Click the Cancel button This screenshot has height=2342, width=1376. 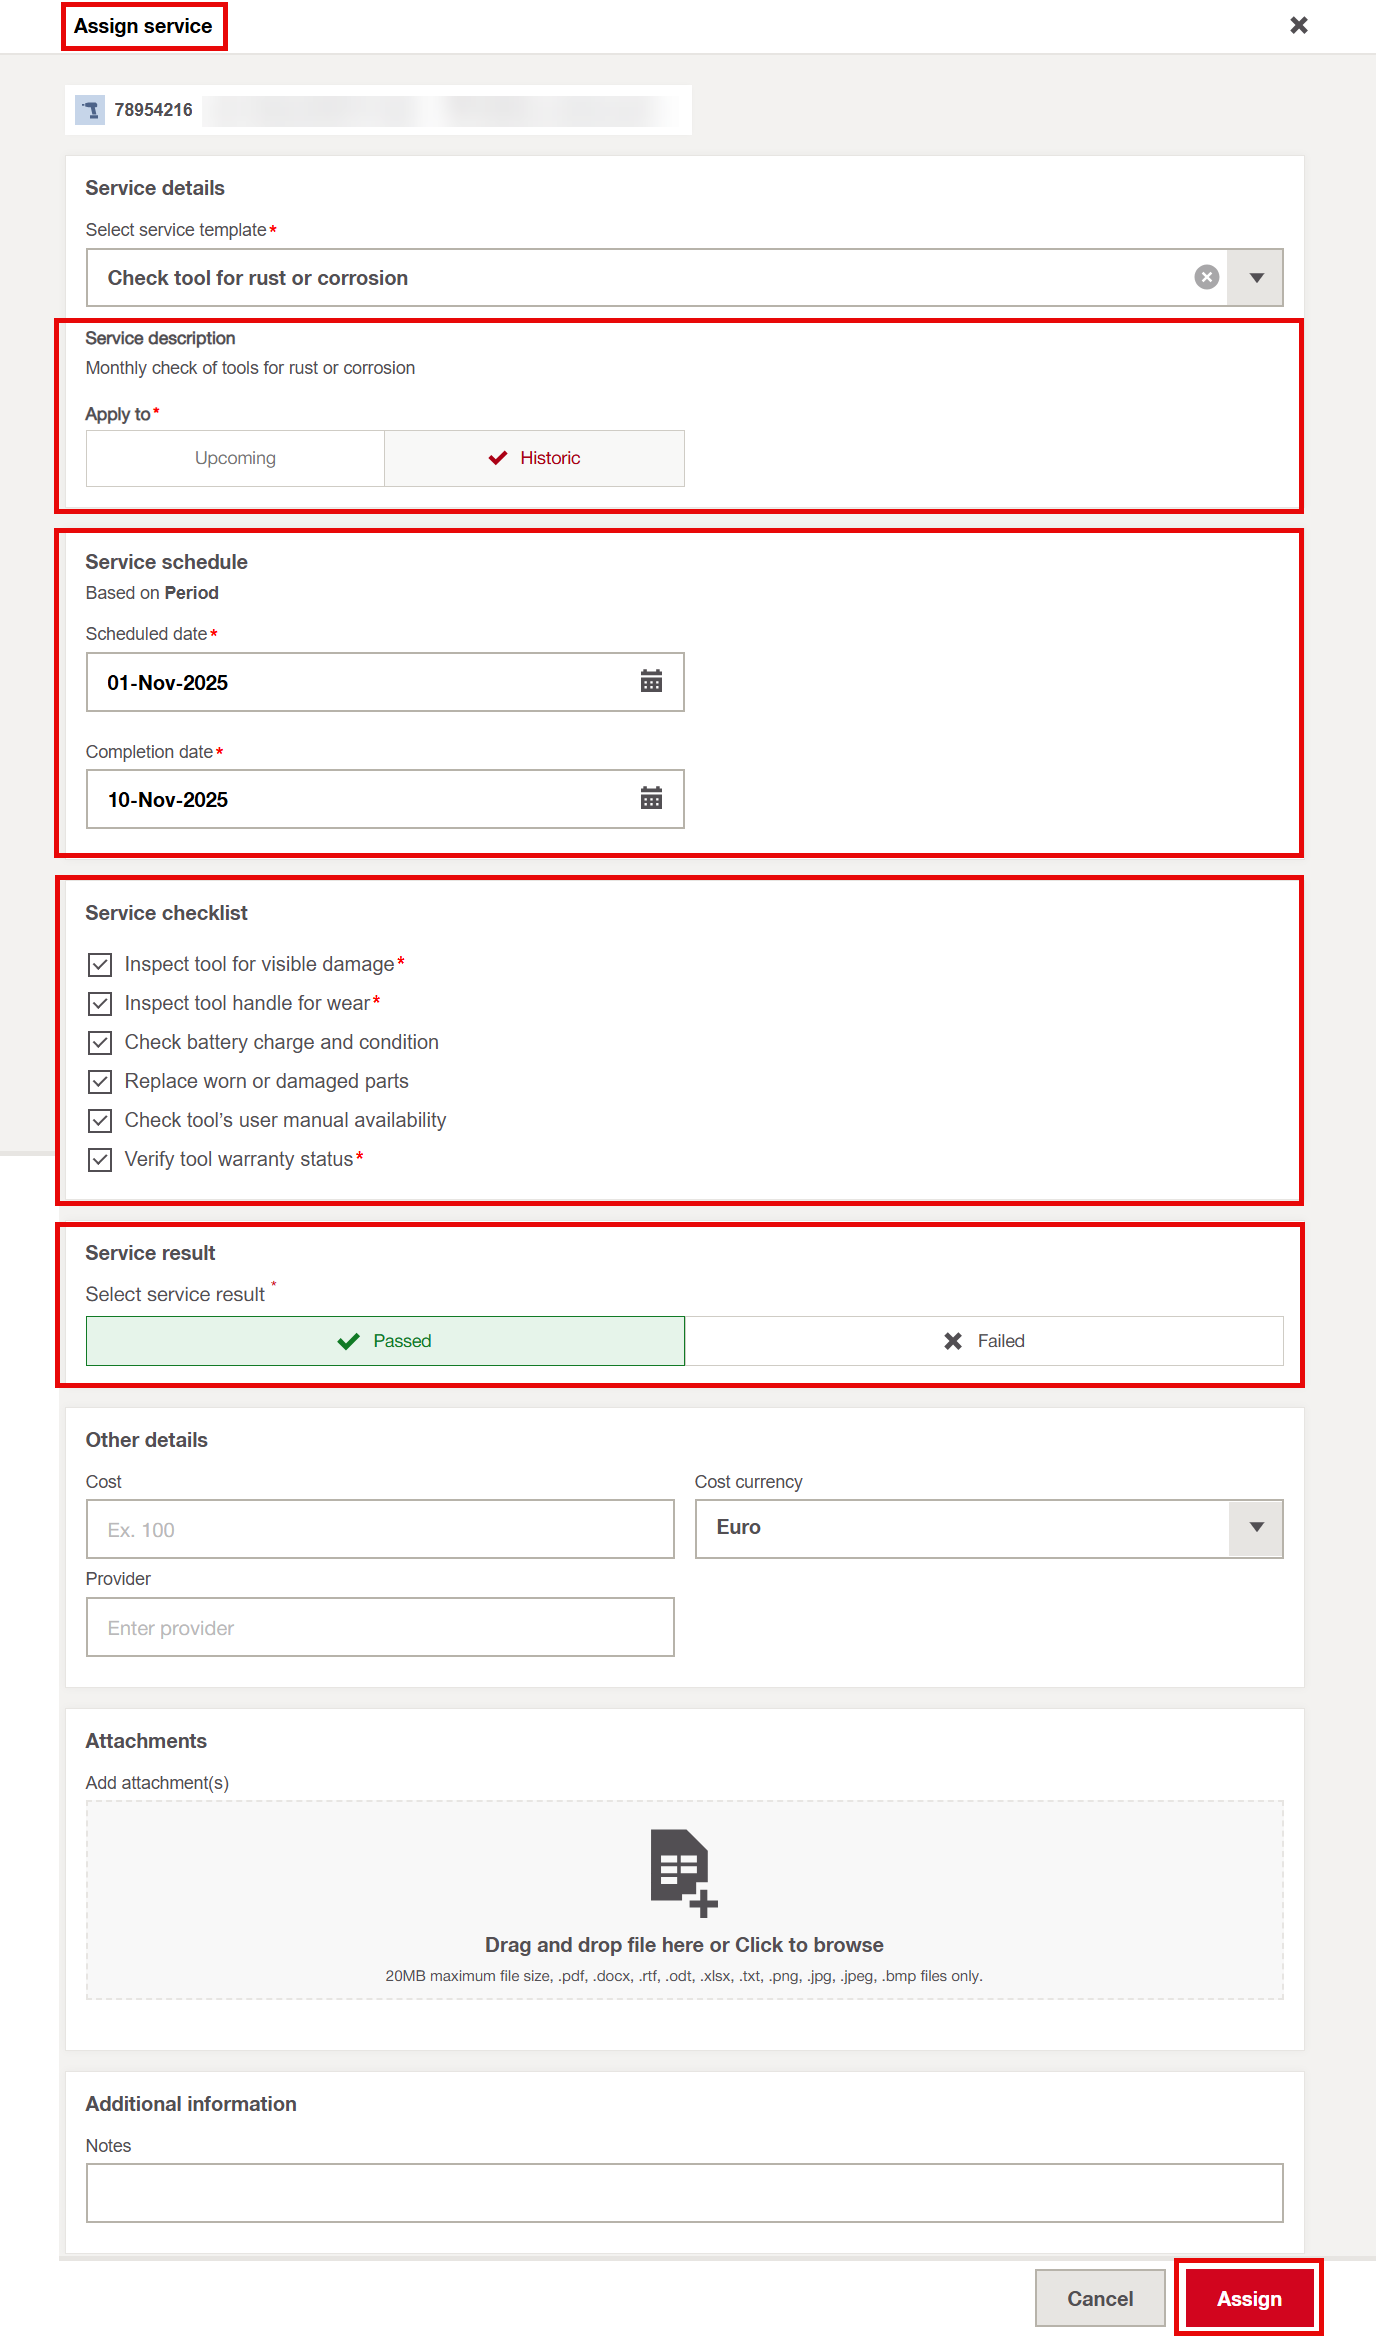tap(1099, 2298)
